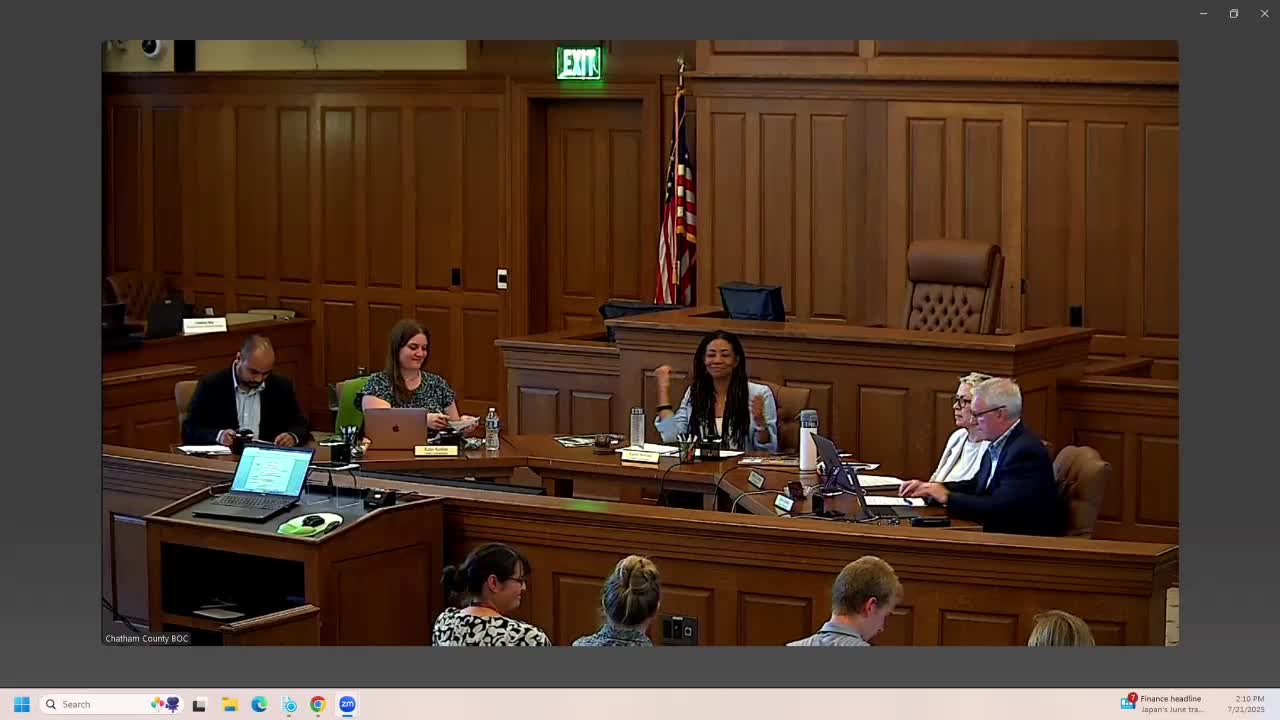Open File Explorer from the taskbar
The image size is (1280, 720).
(x=229, y=704)
